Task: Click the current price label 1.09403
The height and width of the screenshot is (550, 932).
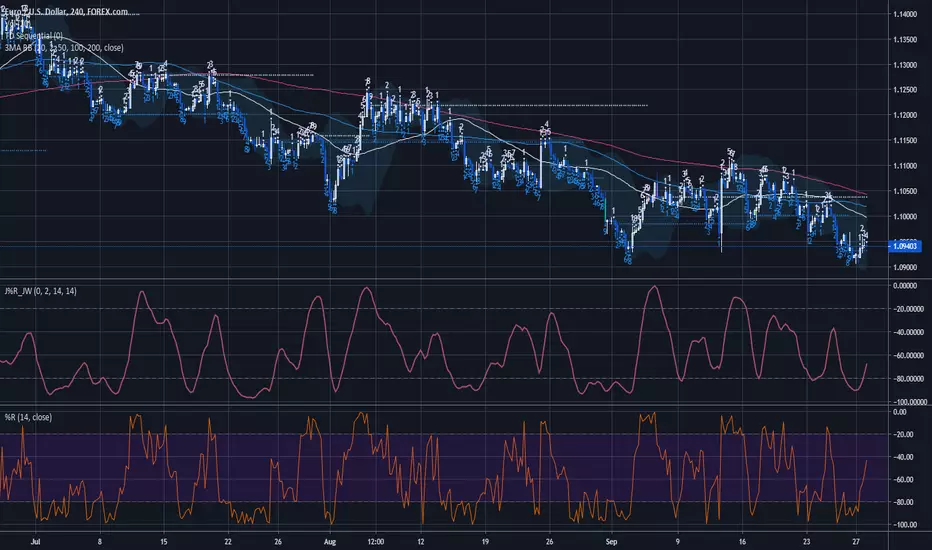Action: tap(910, 245)
